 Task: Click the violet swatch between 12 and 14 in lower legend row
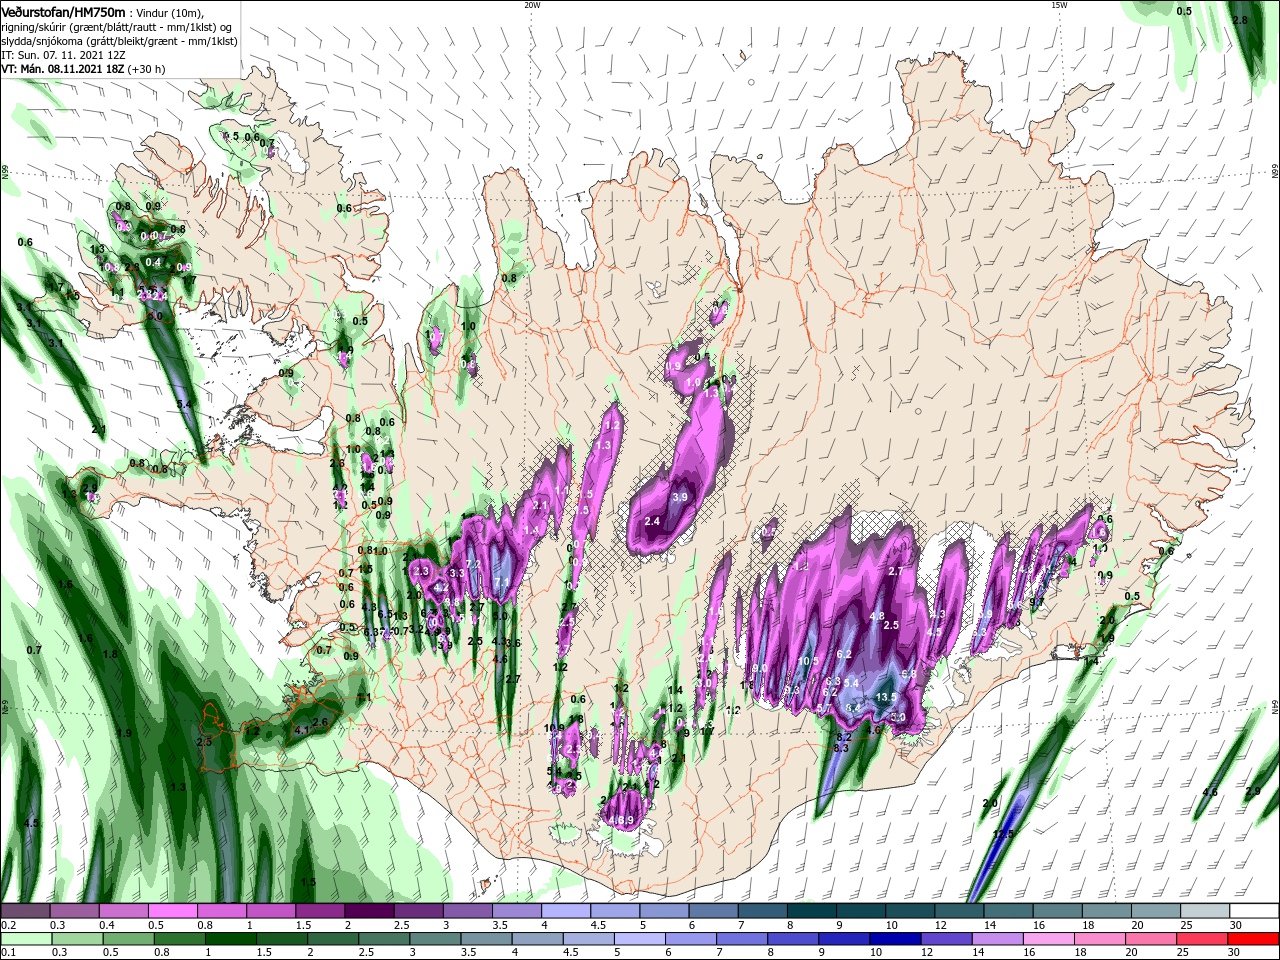tap(947, 939)
